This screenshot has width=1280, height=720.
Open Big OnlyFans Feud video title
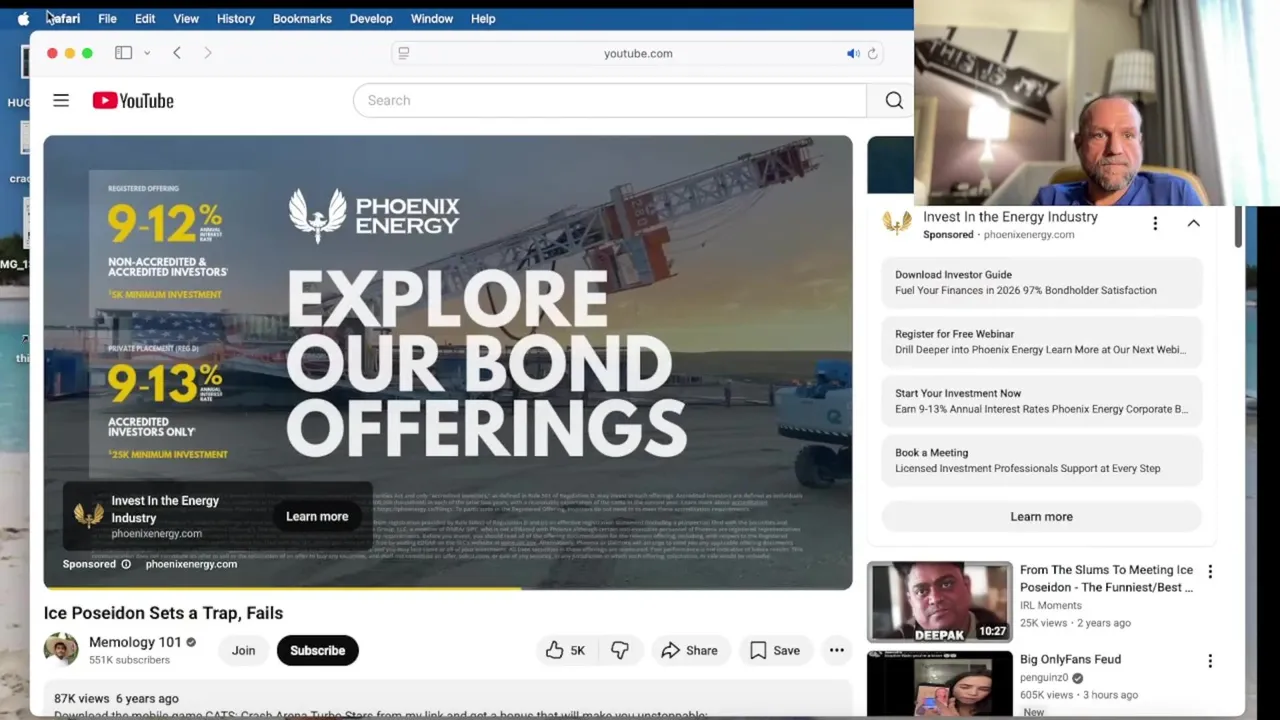(1070, 659)
